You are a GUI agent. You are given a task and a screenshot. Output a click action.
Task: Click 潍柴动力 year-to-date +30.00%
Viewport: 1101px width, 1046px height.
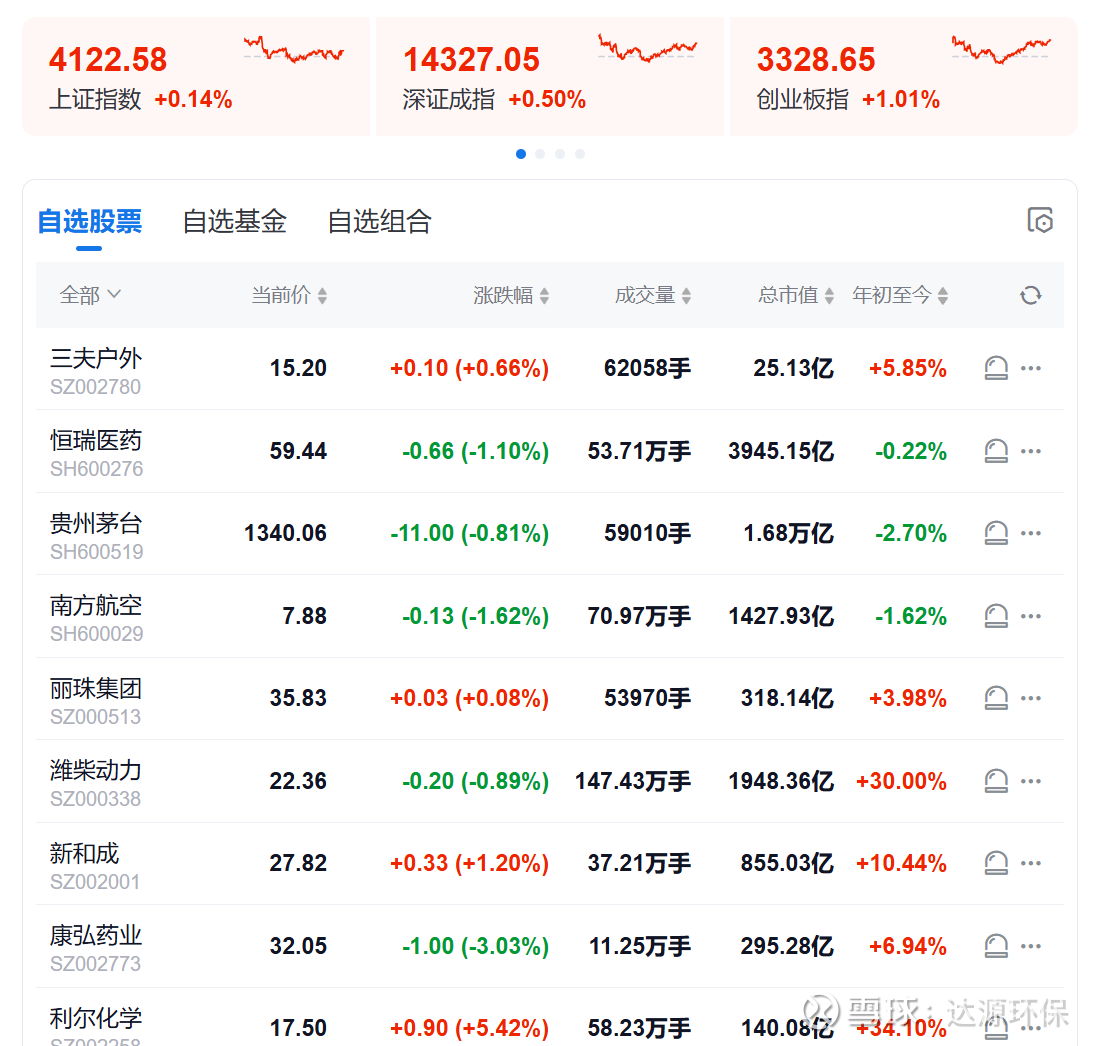tap(902, 781)
